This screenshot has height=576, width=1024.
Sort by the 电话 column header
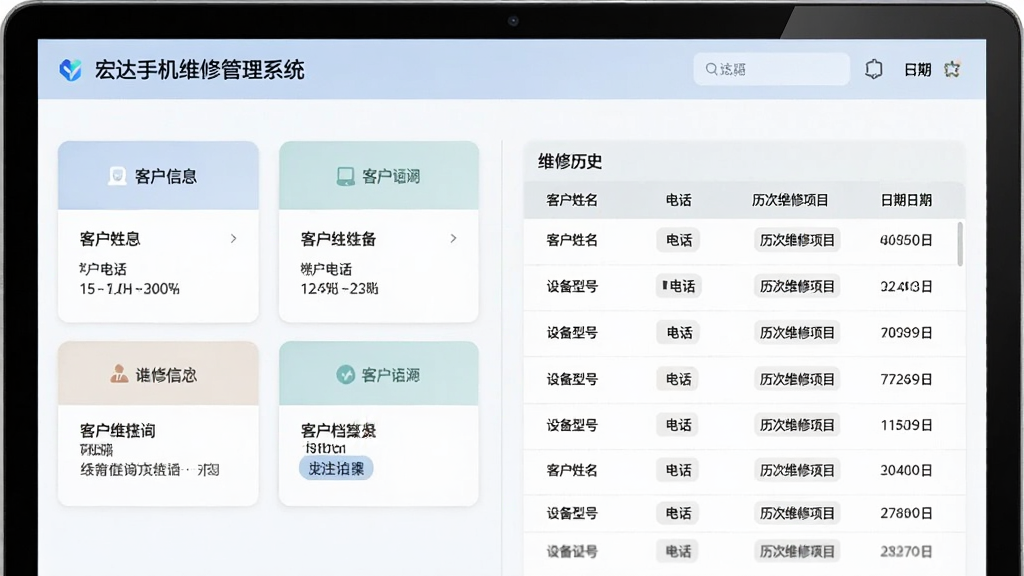[679, 200]
